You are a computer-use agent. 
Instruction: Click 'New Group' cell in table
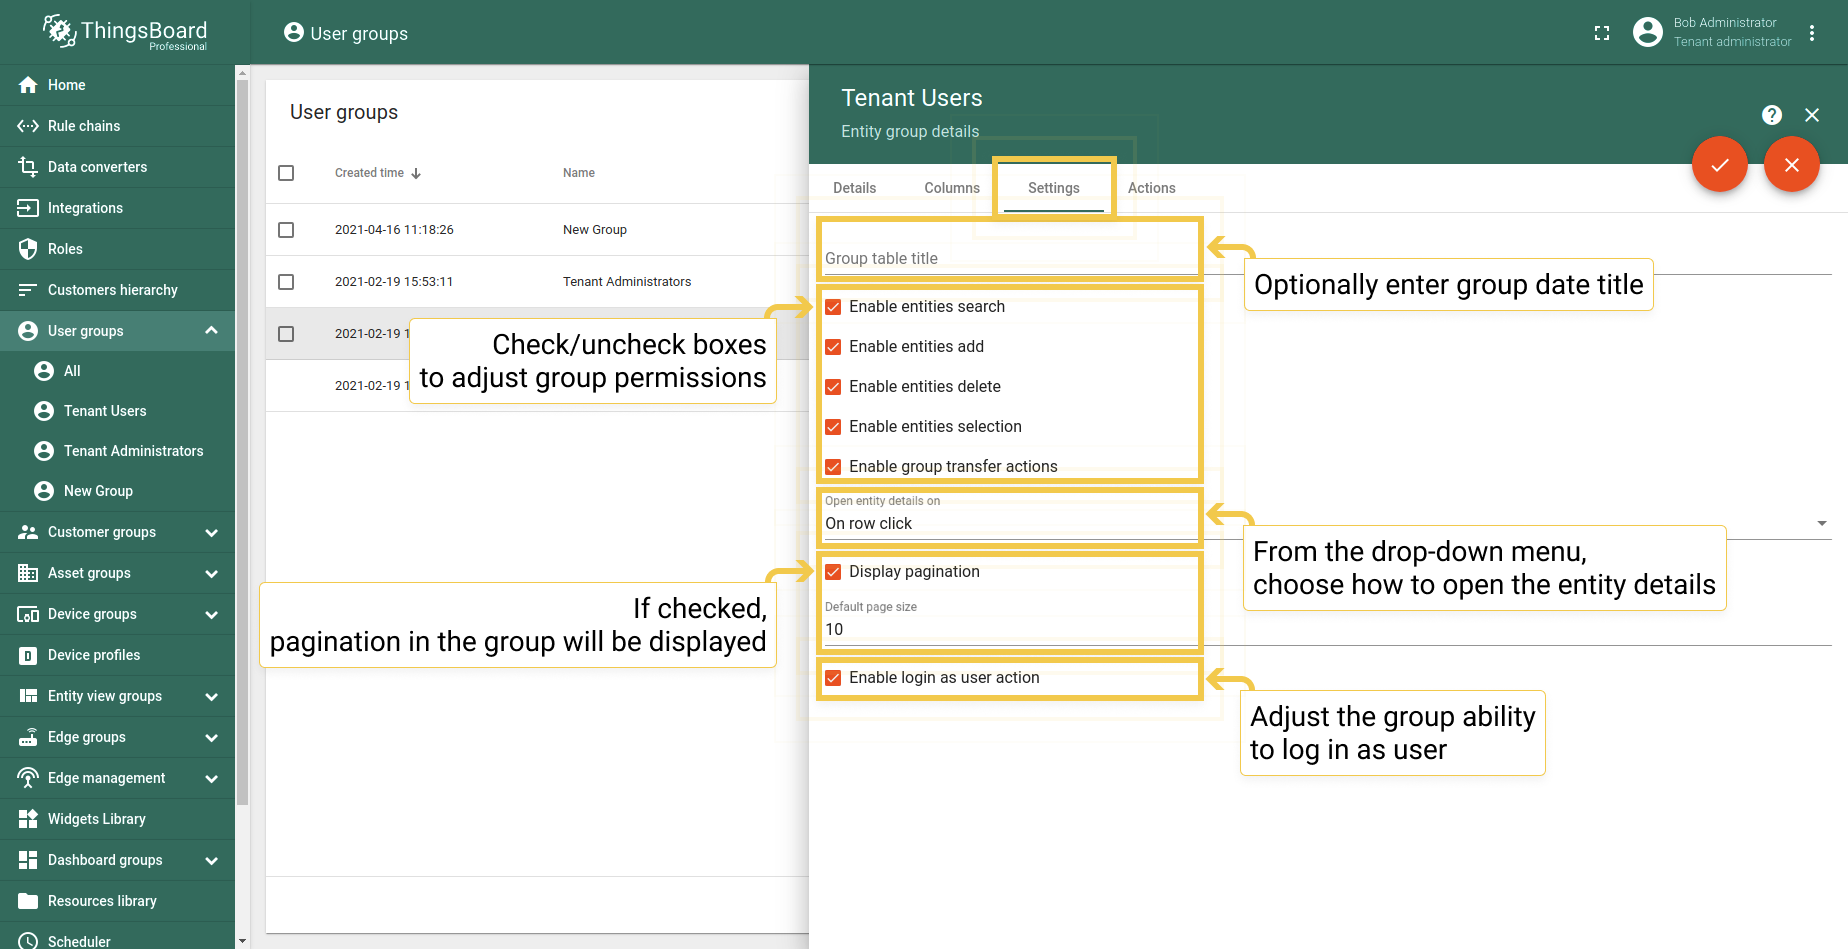click(x=595, y=230)
